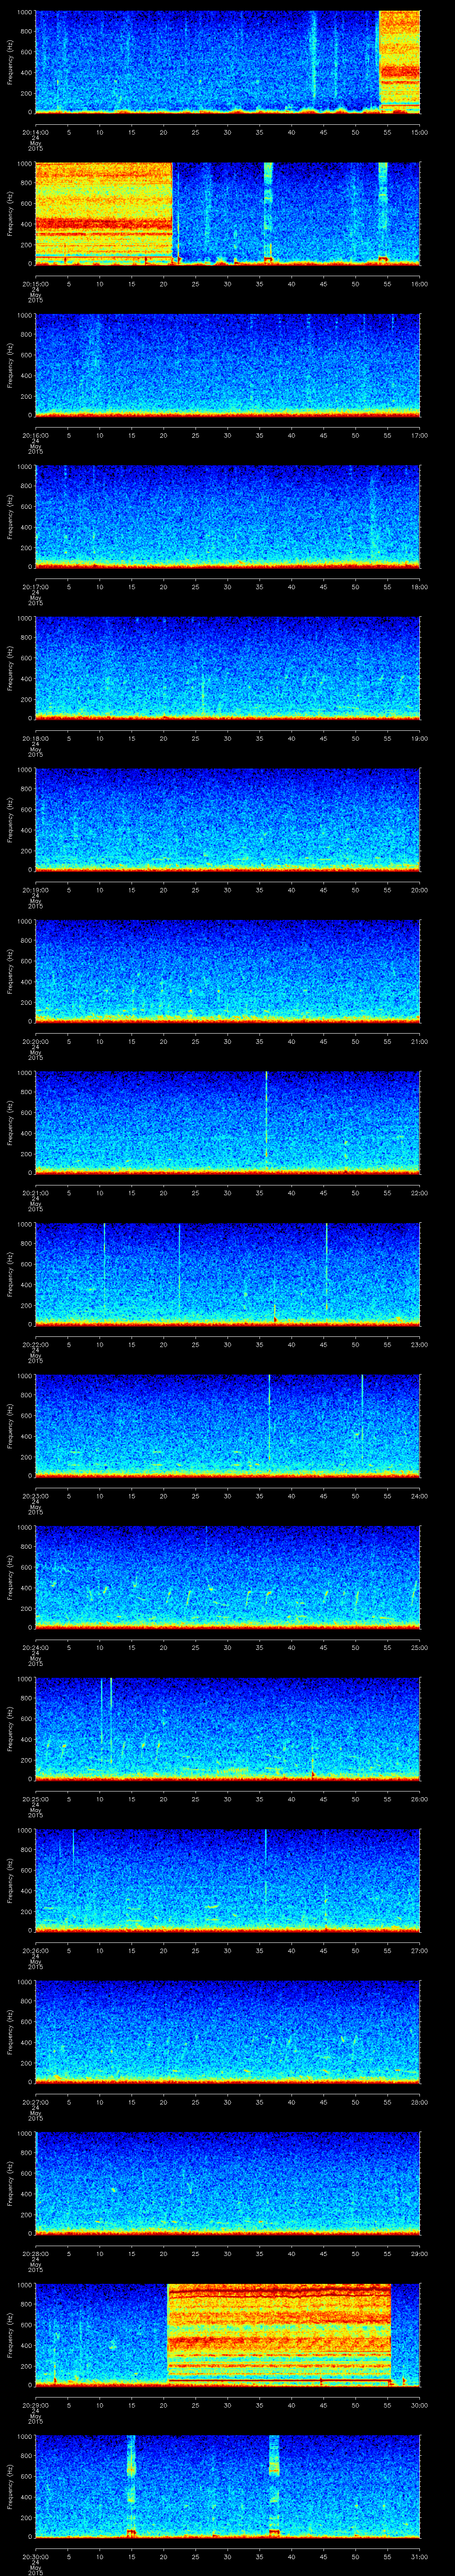The image size is (455, 2576).
Task: Click the 20:30:00 start time label
Action: click(35, 2556)
